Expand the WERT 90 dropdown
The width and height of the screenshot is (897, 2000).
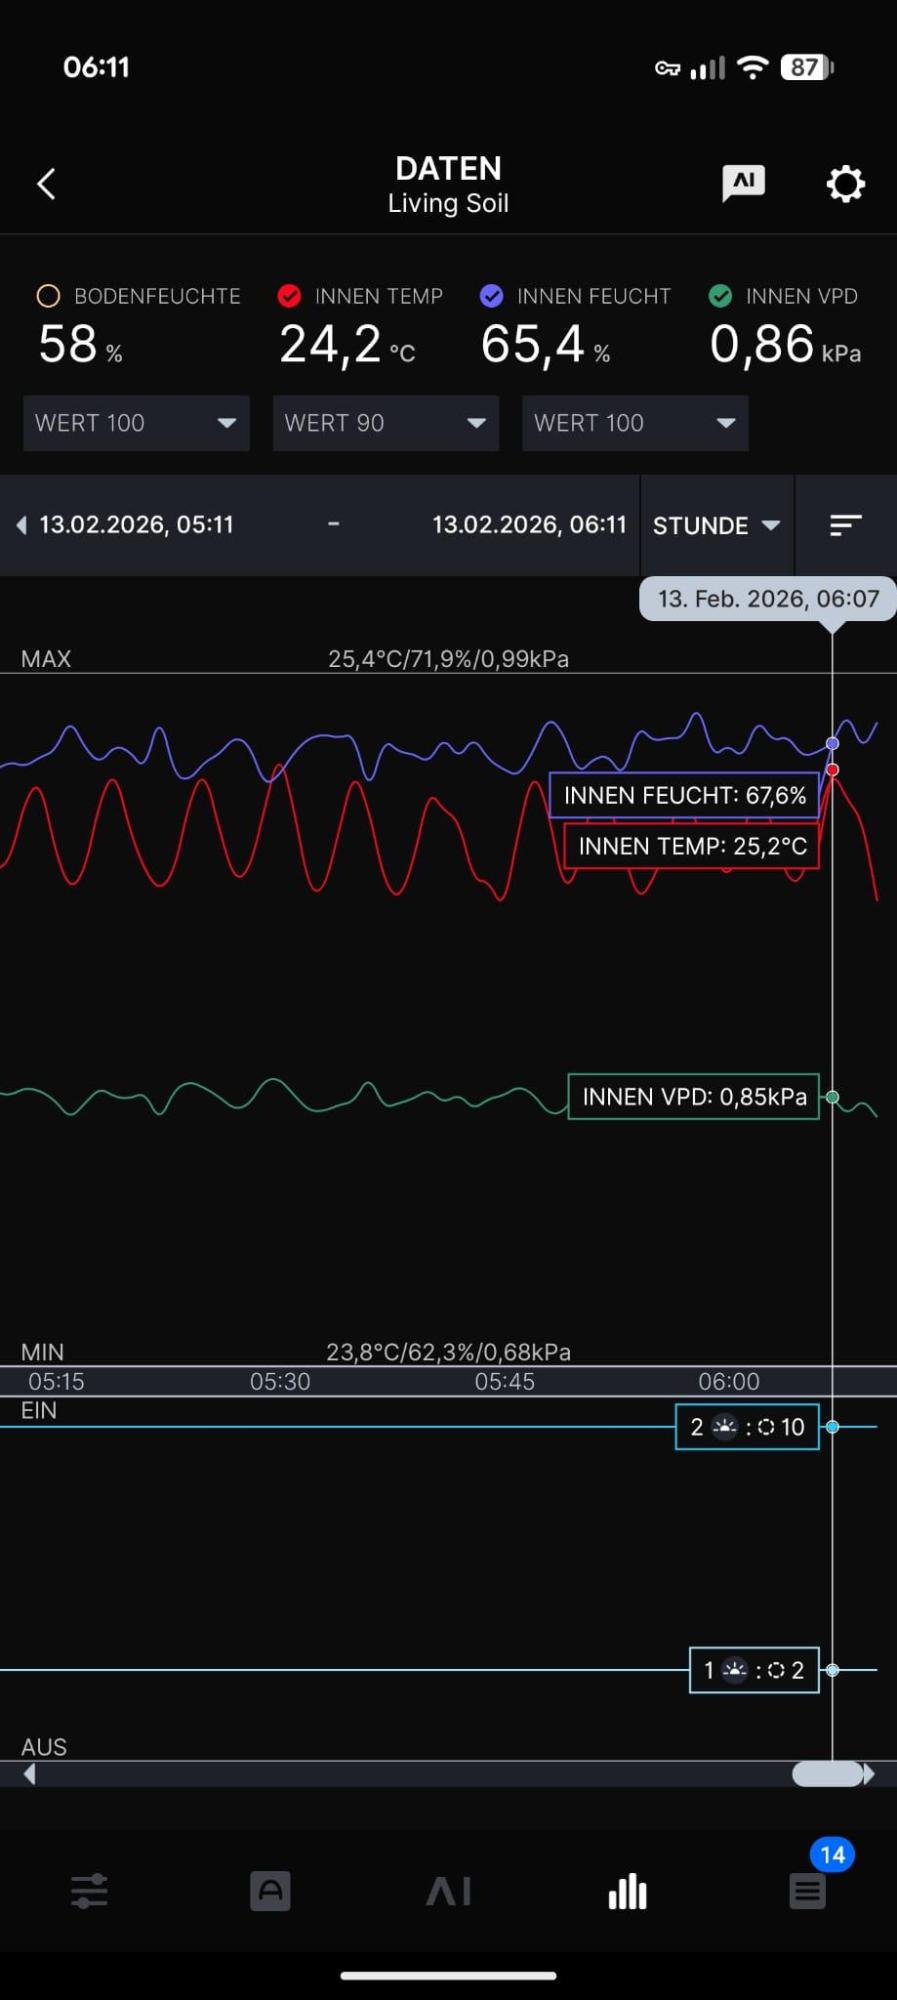385,423
